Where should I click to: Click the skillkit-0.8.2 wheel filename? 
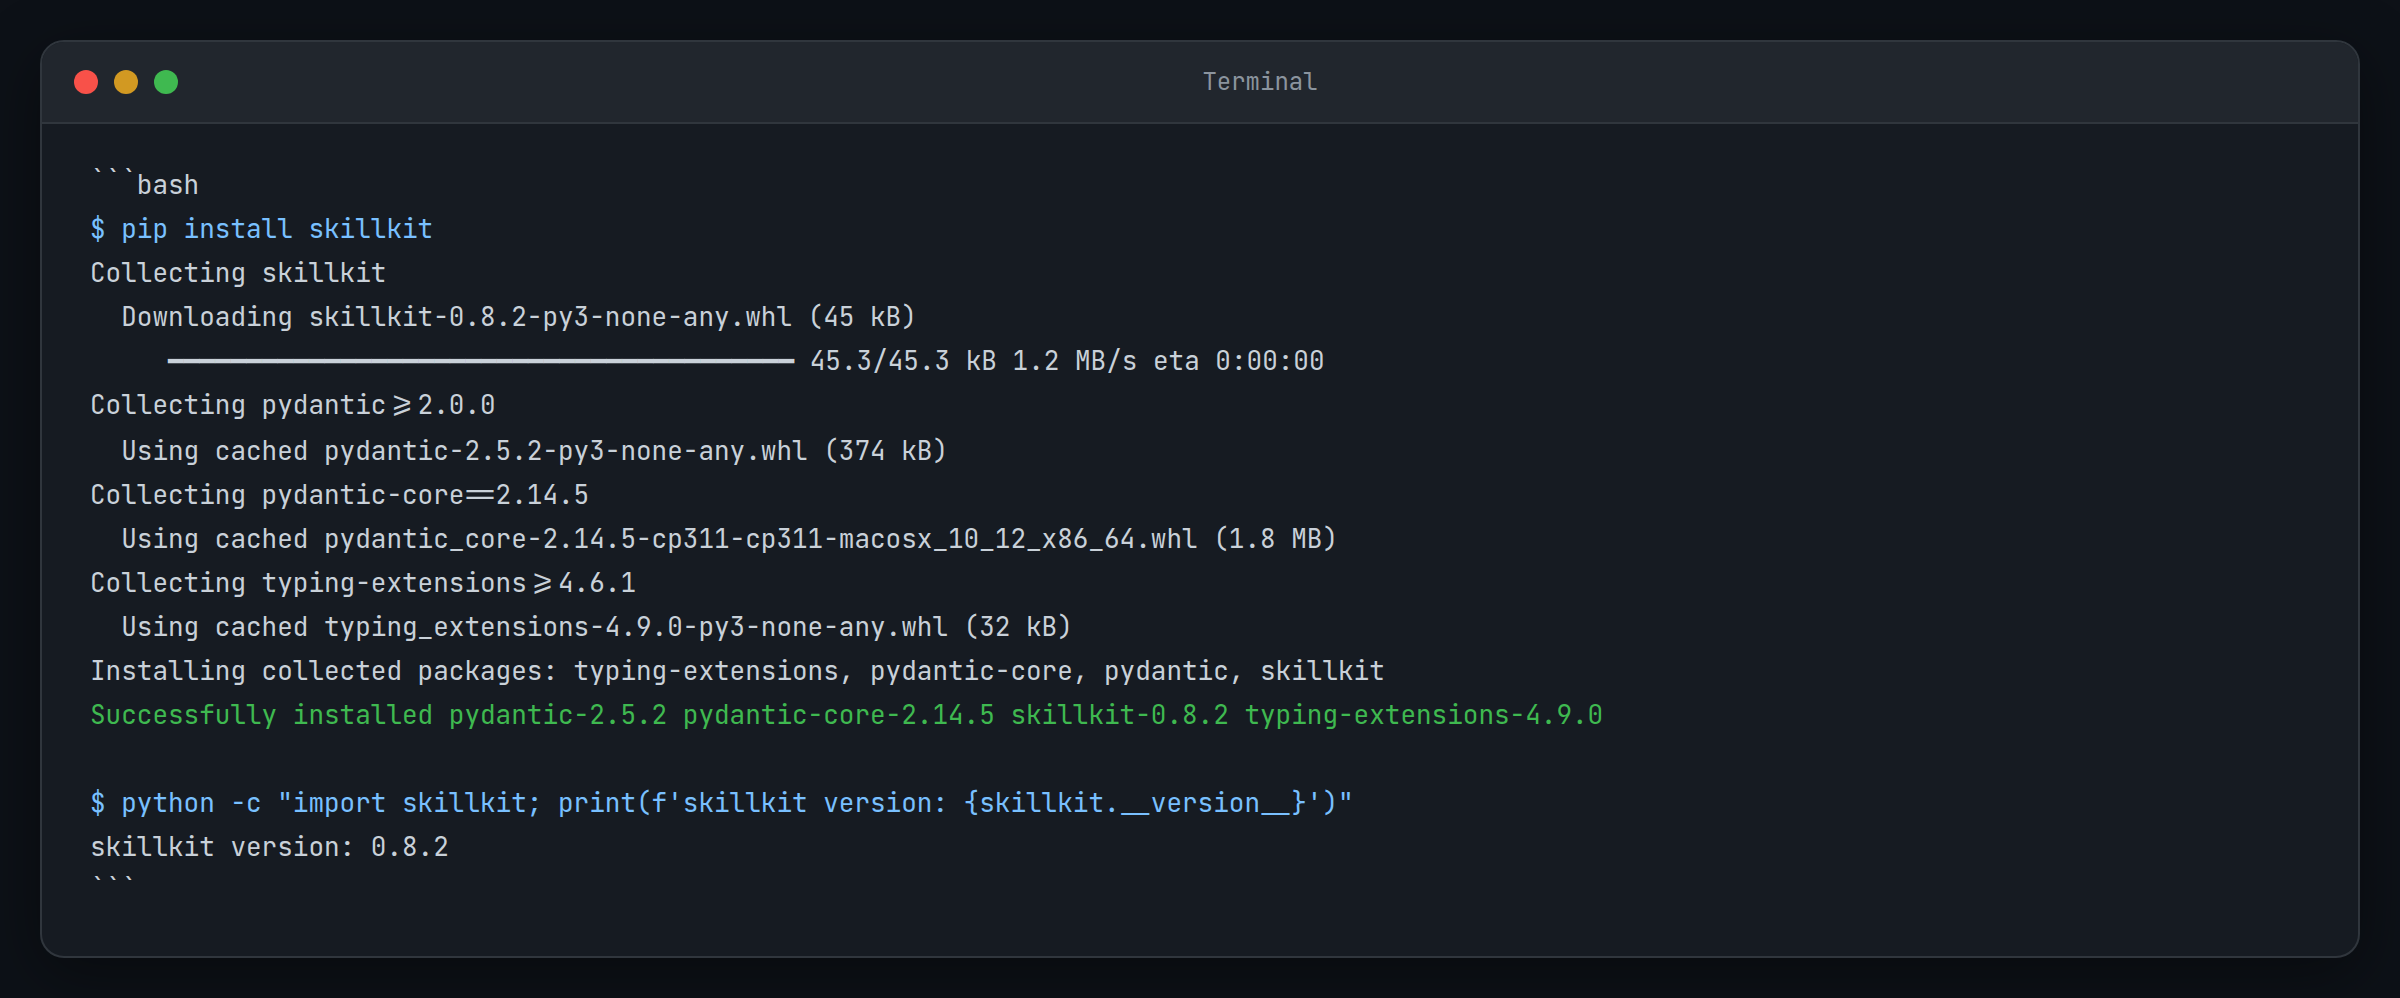pyautogui.click(x=550, y=316)
